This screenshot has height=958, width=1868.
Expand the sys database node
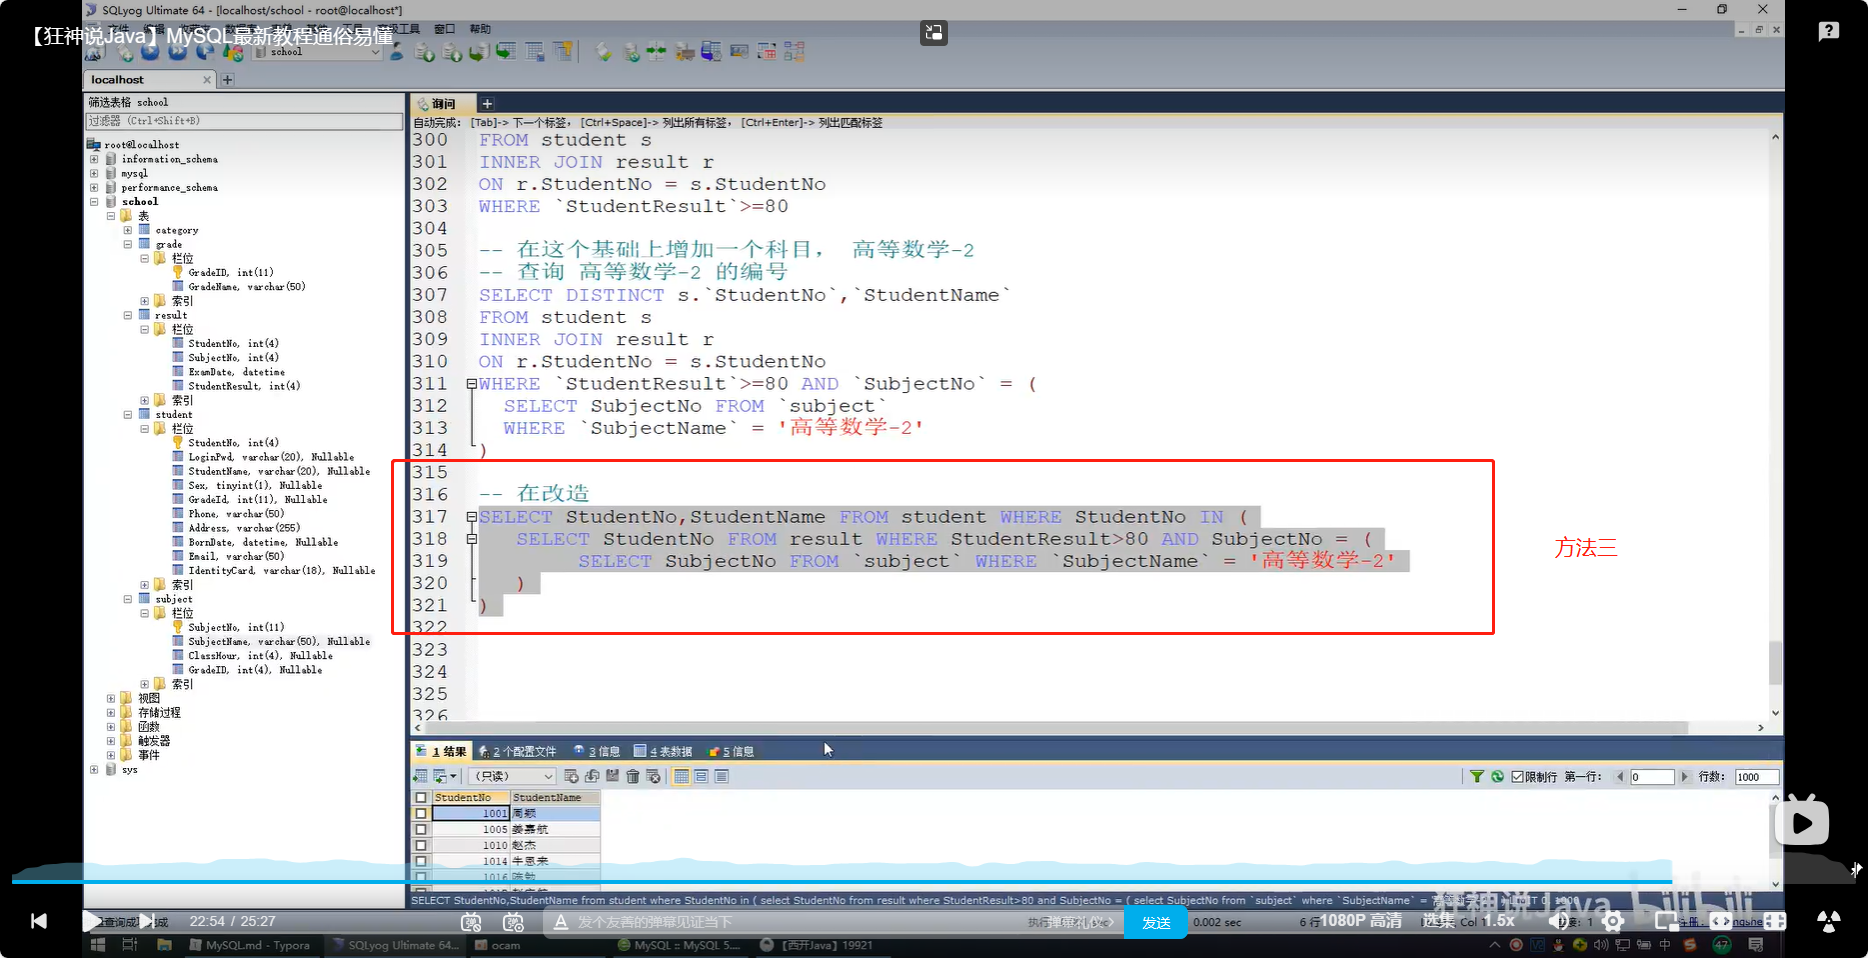(94, 770)
